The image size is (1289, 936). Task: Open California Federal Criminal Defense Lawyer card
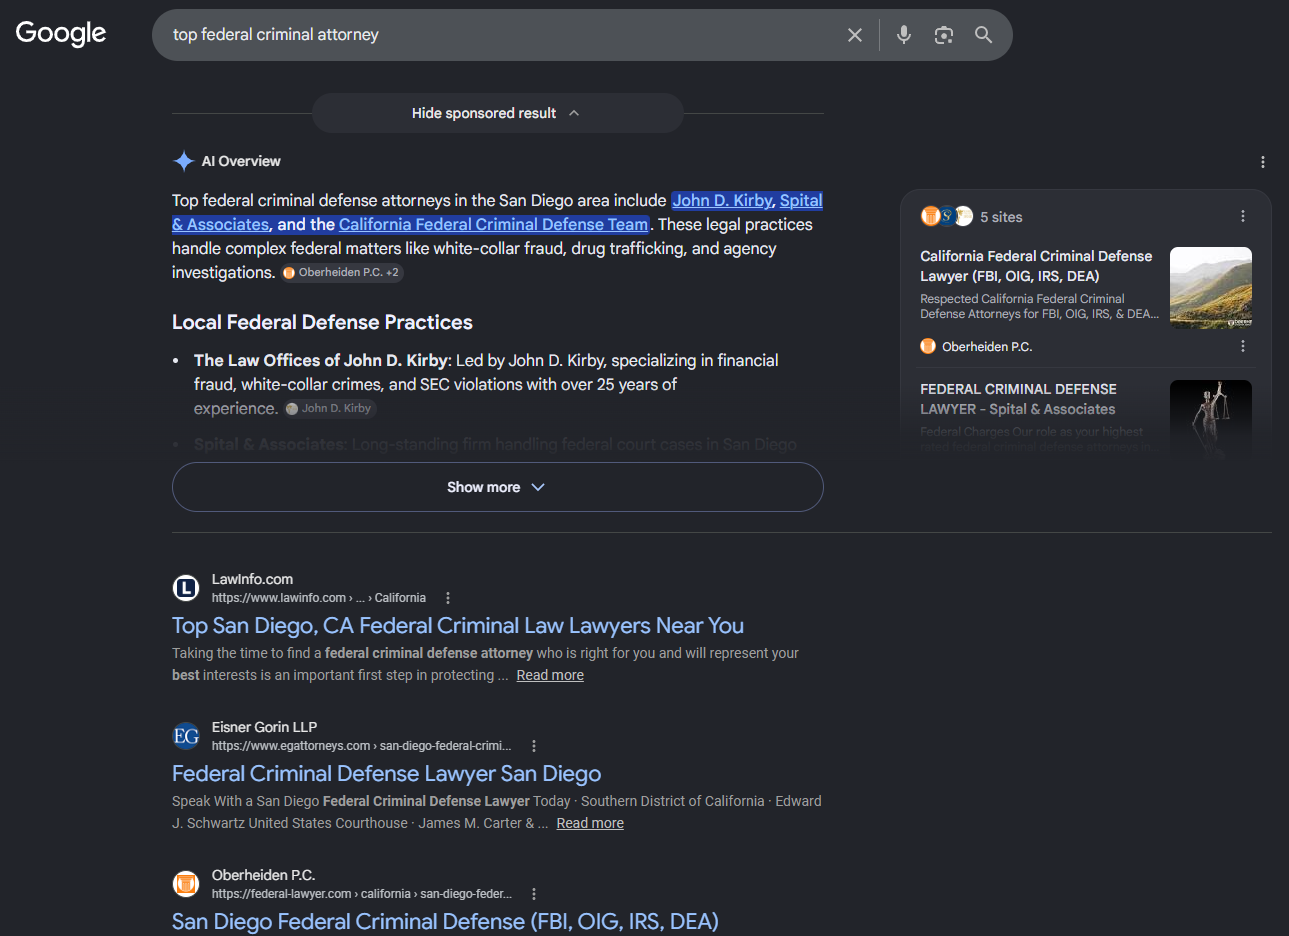pyautogui.click(x=1037, y=266)
